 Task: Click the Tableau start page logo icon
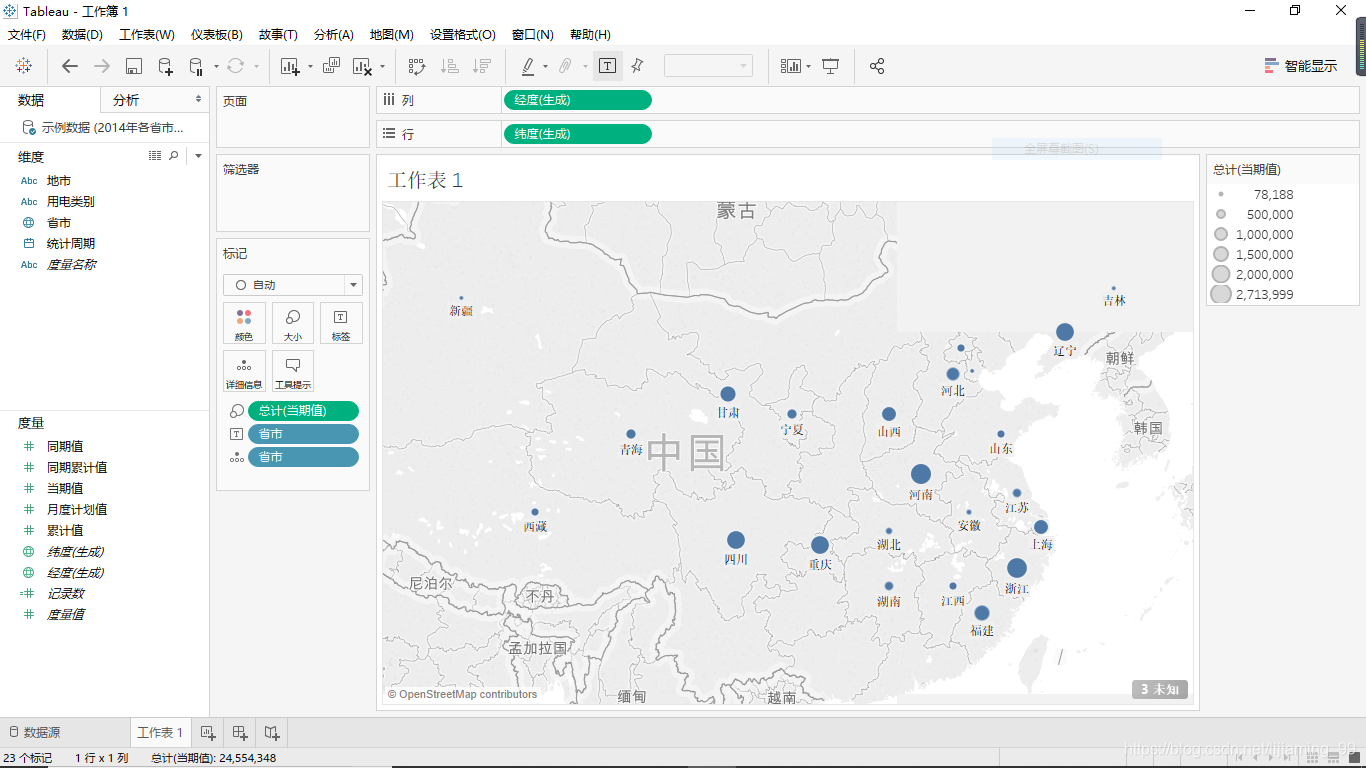click(23, 66)
